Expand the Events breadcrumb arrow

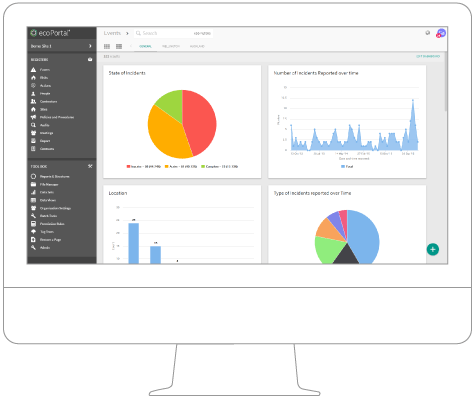[127, 33]
